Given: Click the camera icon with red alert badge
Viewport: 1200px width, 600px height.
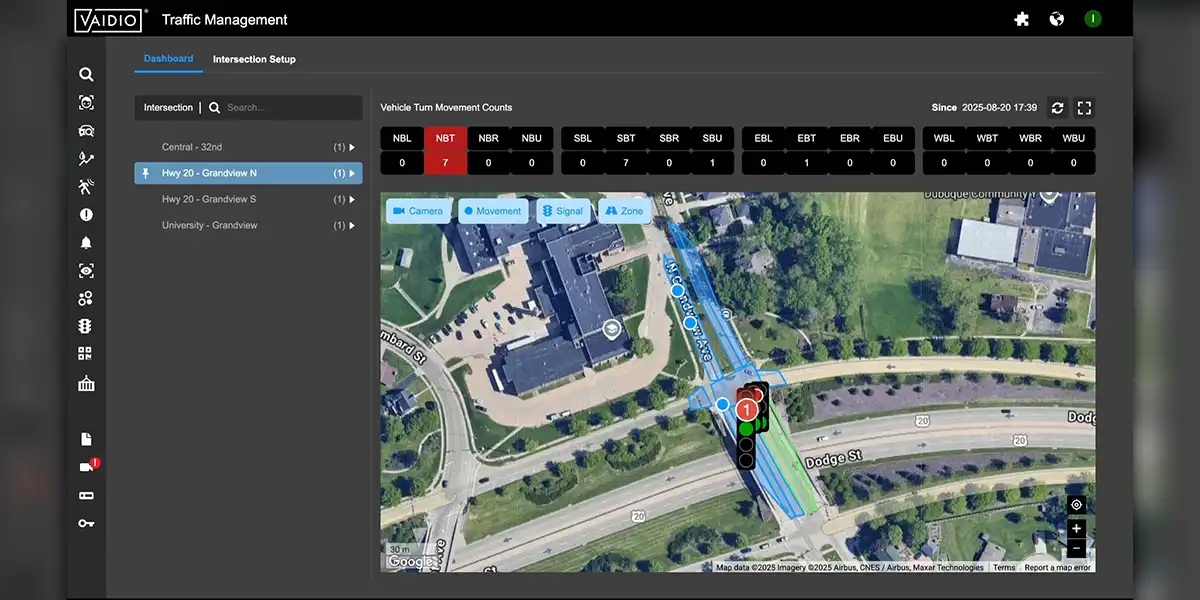Looking at the screenshot, I should [87, 467].
